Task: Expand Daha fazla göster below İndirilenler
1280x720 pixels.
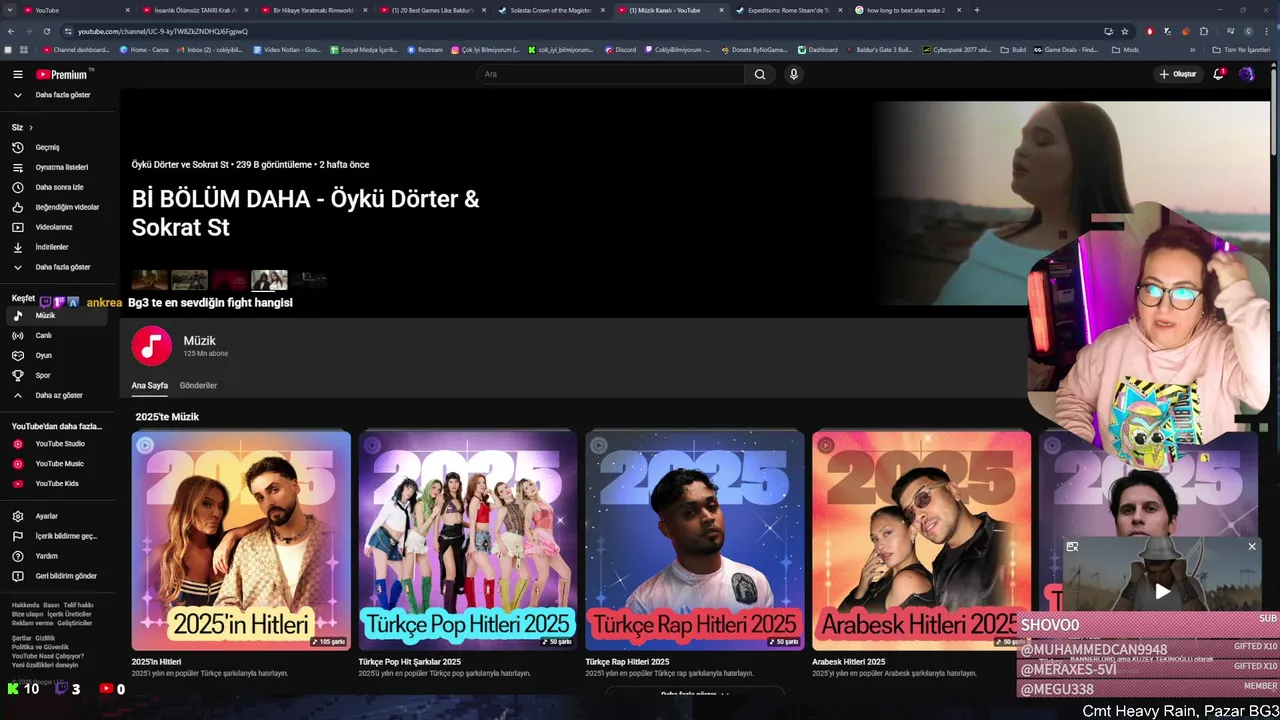Action: 58,267
